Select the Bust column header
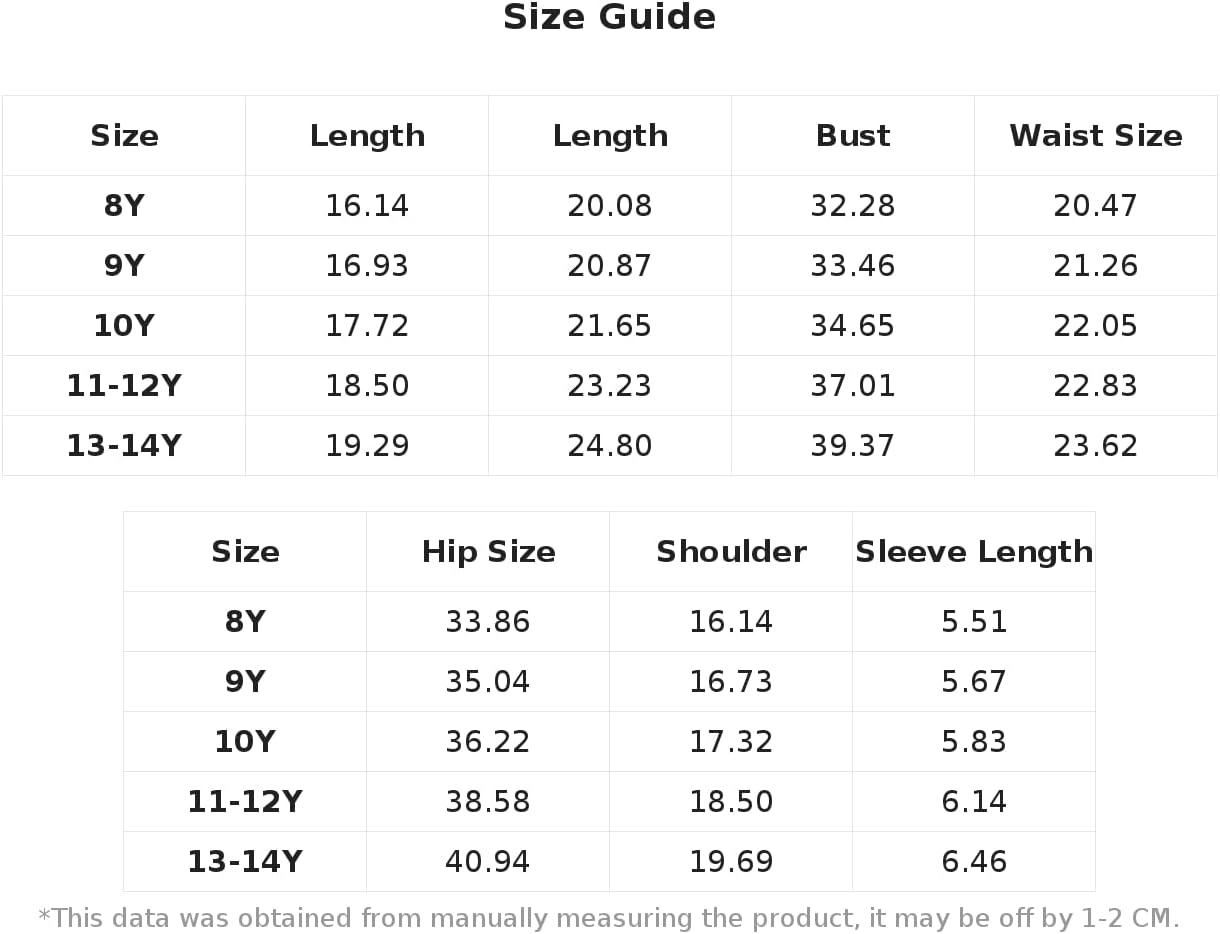This screenshot has width=1220, height=934. click(853, 136)
